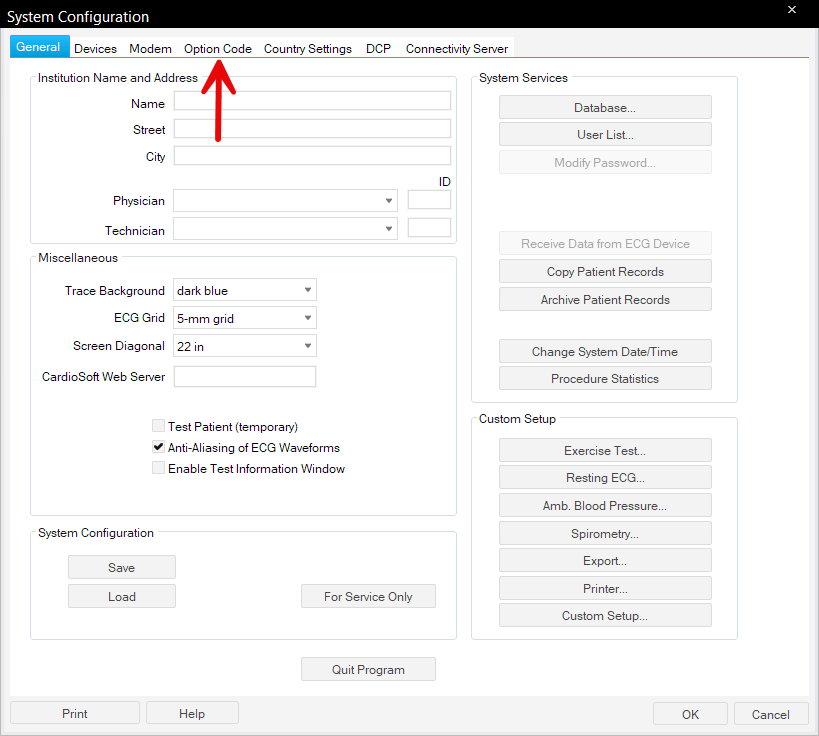Disable Anti-Aliasing of ECG Waveforms
819x736 pixels.
pyautogui.click(x=158, y=448)
